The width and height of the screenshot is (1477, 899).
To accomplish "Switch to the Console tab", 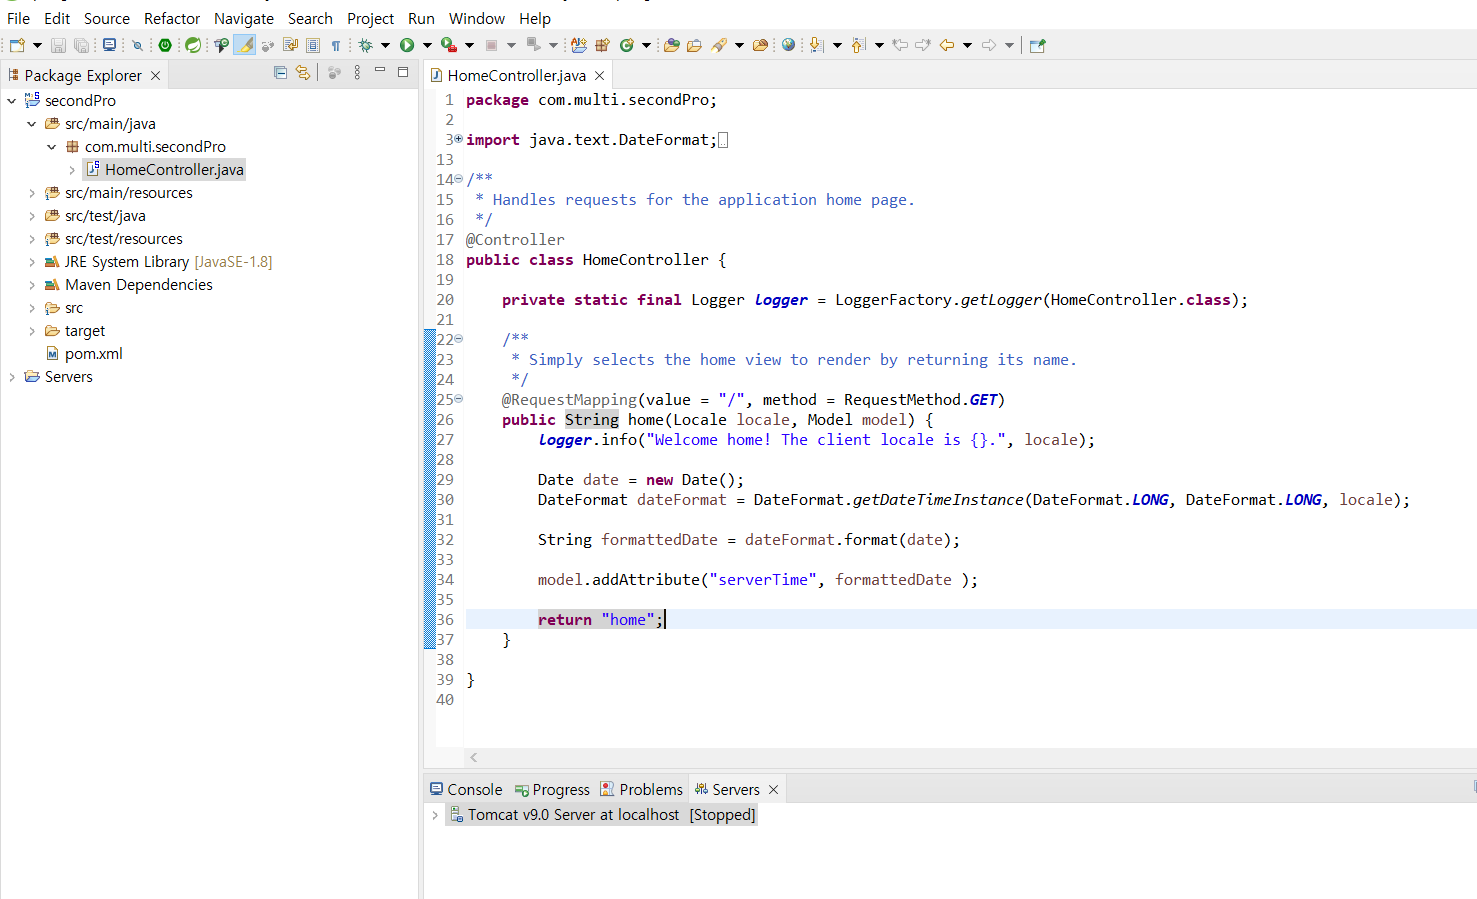I will [x=466, y=789].
